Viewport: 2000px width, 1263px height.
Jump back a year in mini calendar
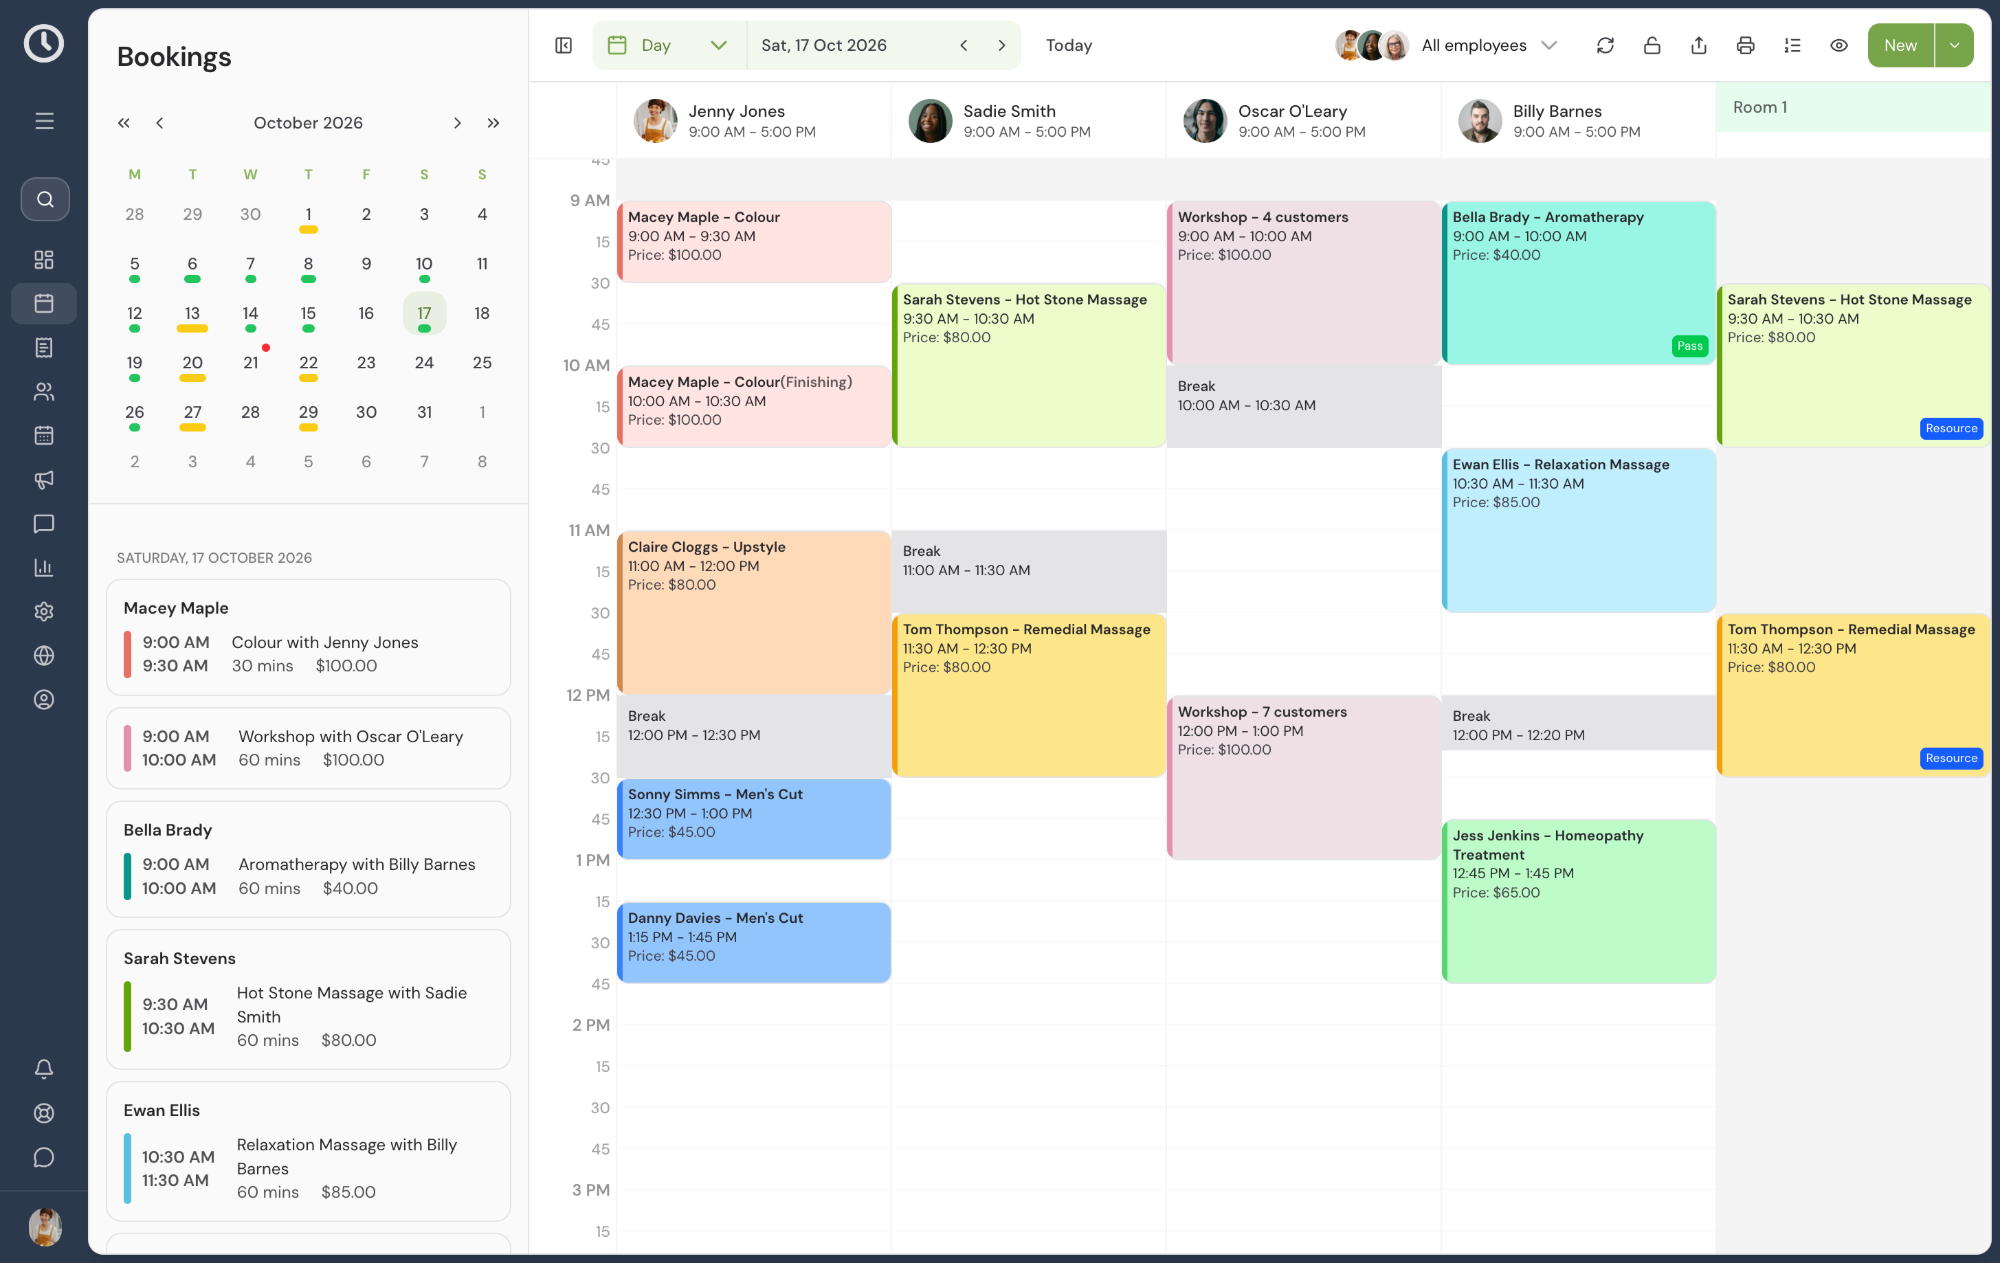tap(124, 123)
